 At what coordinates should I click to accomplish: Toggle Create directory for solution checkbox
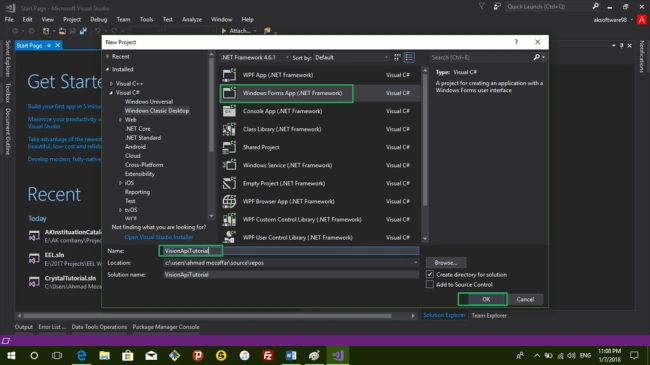coord(430,274)
